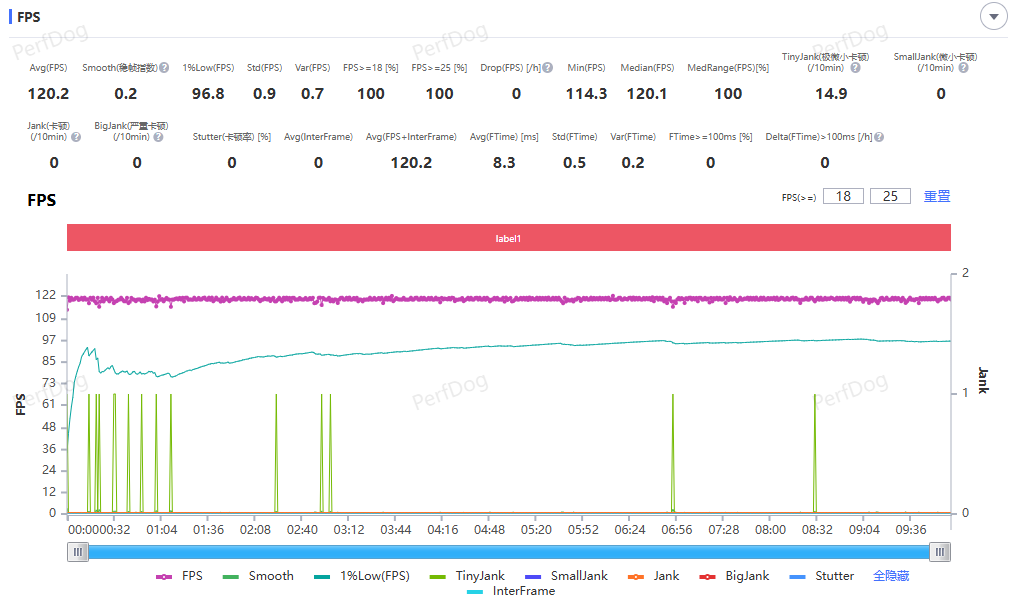This screenshot has width=1019, height=602.
Task: Open TinyJank help question mark icon
Action: click(x=855, y=68)
